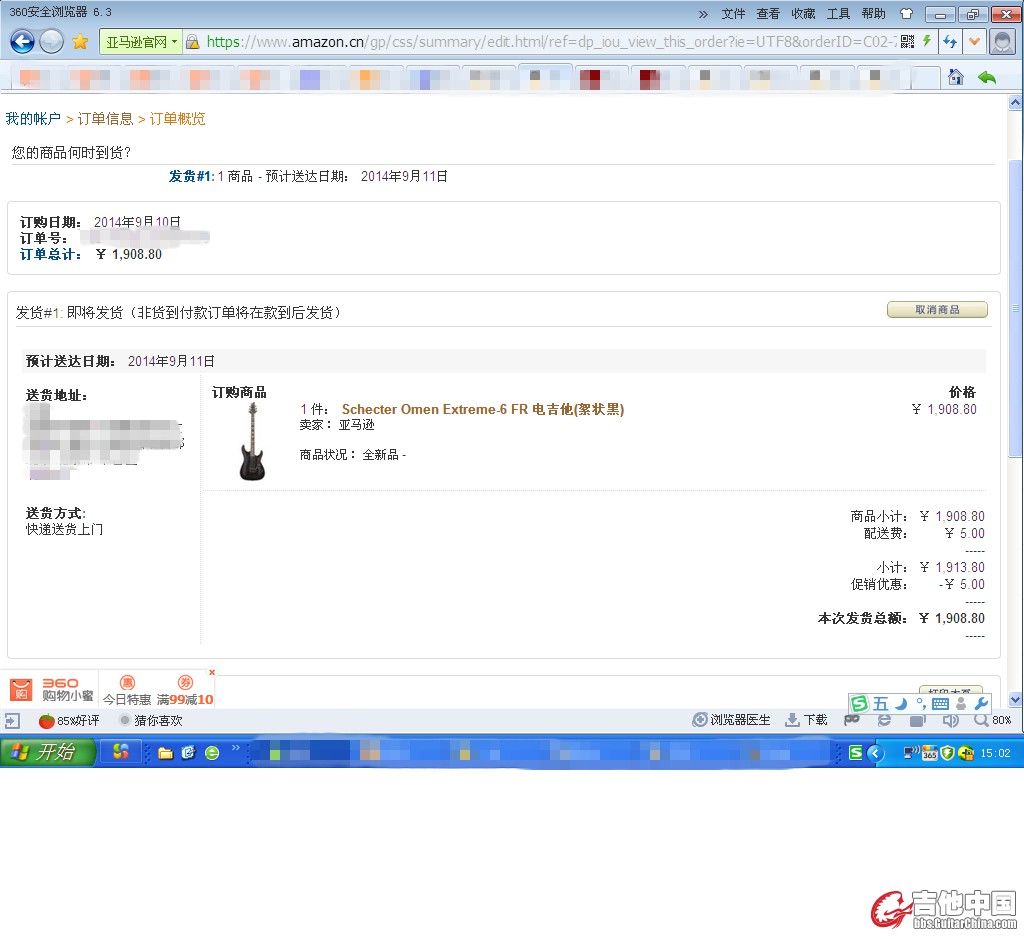Click the green S icon in system tray
The width and height of the screenshot is (1024, 939).
[x=856, y=753]
